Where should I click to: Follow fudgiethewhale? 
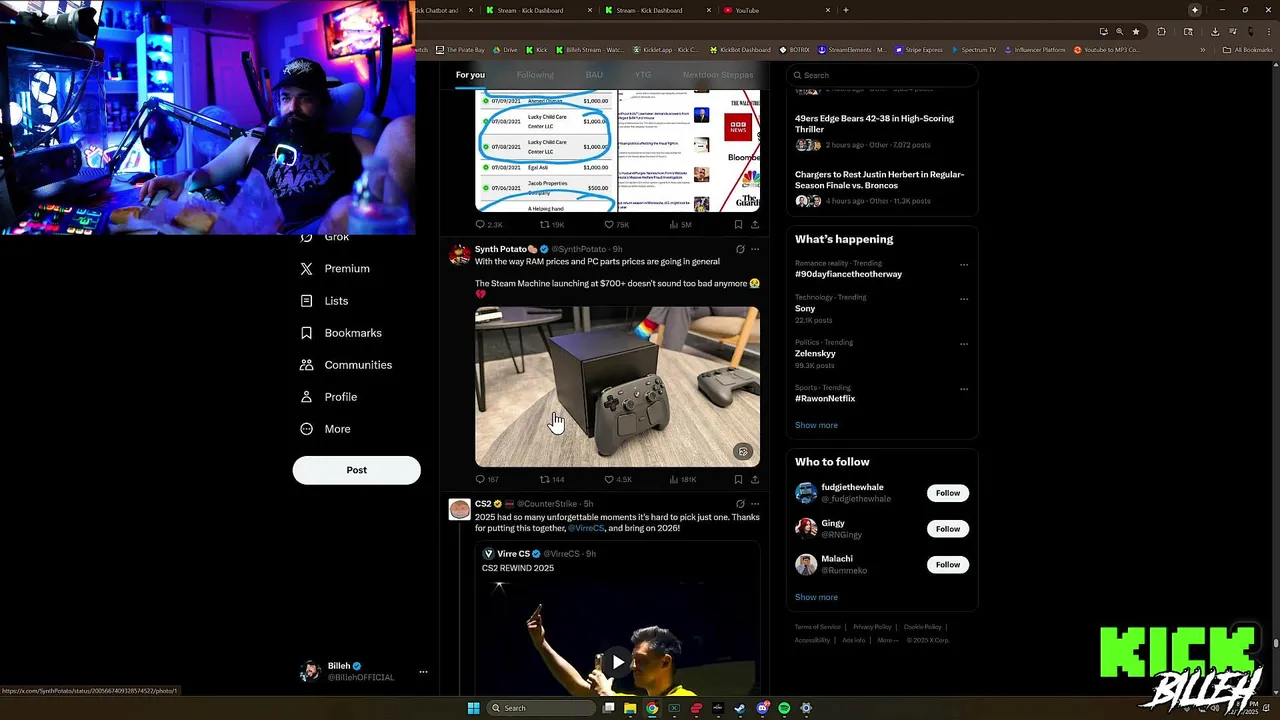pyautogui.click(x=948, y=493)
